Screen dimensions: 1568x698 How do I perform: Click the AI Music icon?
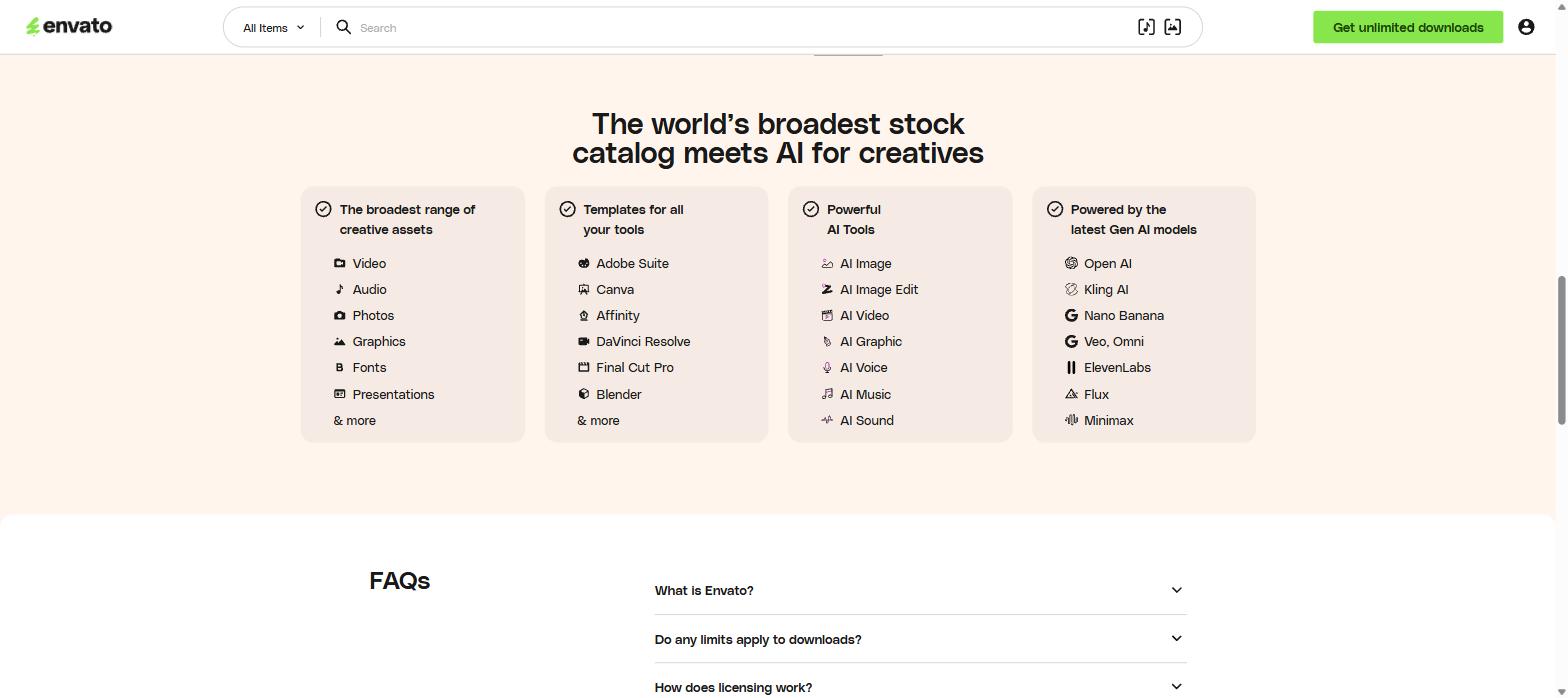[827, 394]
